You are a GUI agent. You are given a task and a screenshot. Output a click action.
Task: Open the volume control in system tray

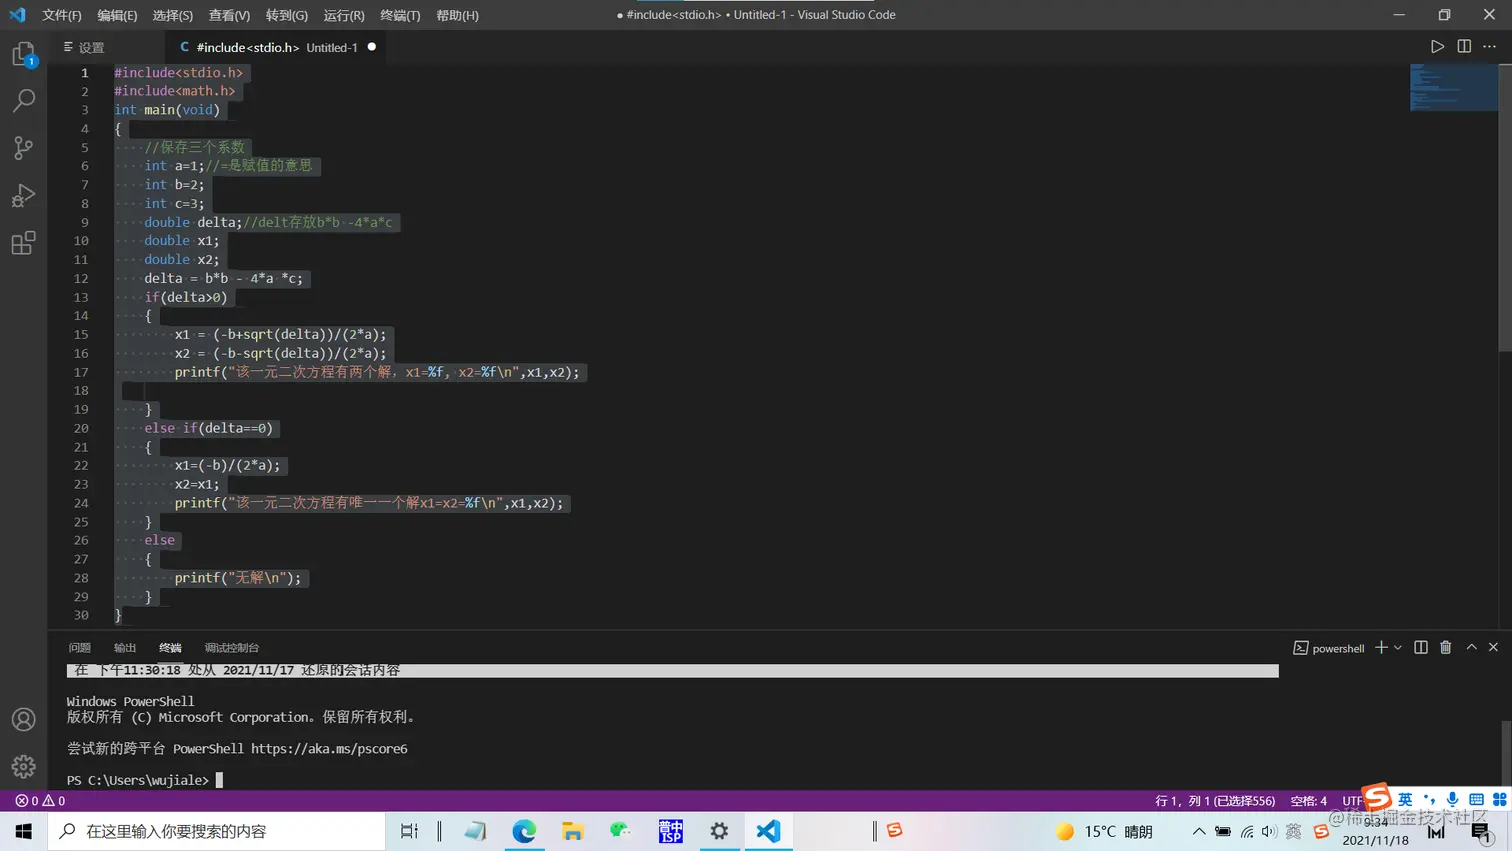[x=1269, y=831]
